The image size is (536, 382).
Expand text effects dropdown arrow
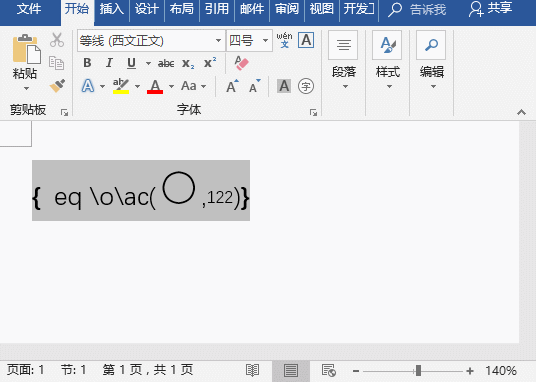[102, 86]
